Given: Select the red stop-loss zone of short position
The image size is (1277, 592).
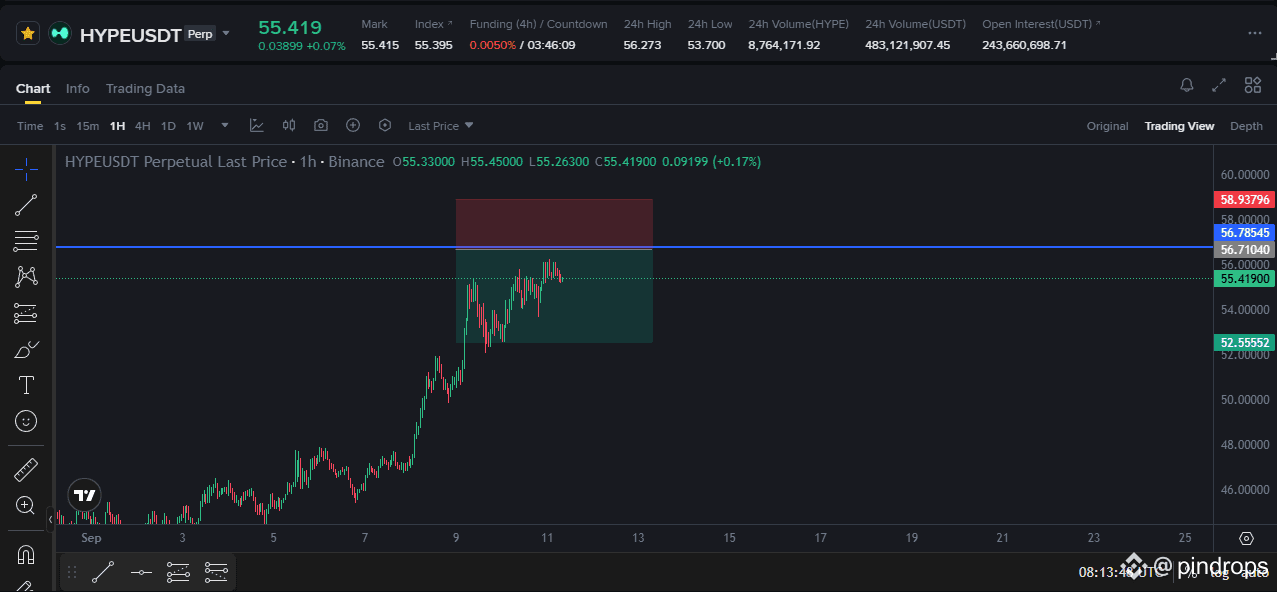Looking at the screenshot, I should [x=554, y=223].
